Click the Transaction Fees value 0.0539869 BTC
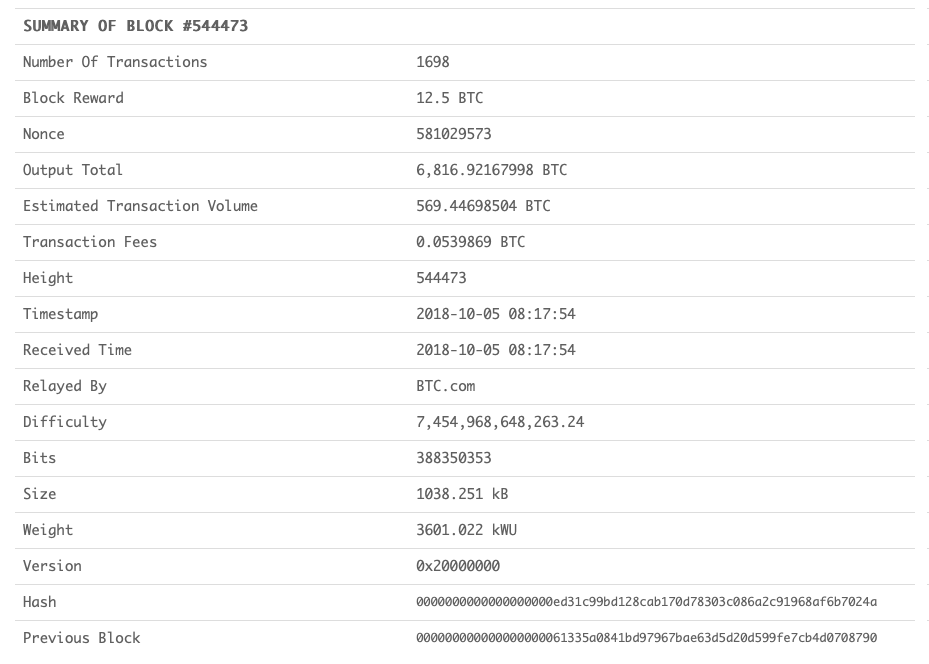Screen dimensions: 929x664 470,242
